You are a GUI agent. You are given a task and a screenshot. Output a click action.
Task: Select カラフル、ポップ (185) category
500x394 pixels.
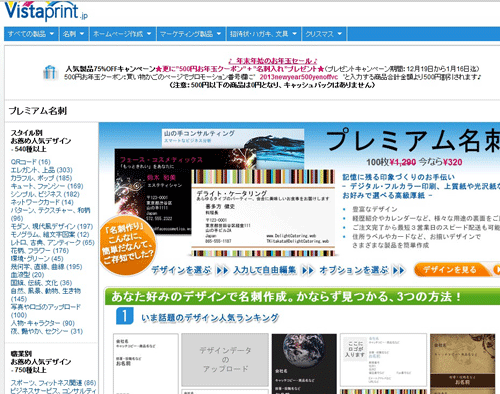tap(41, 178)
